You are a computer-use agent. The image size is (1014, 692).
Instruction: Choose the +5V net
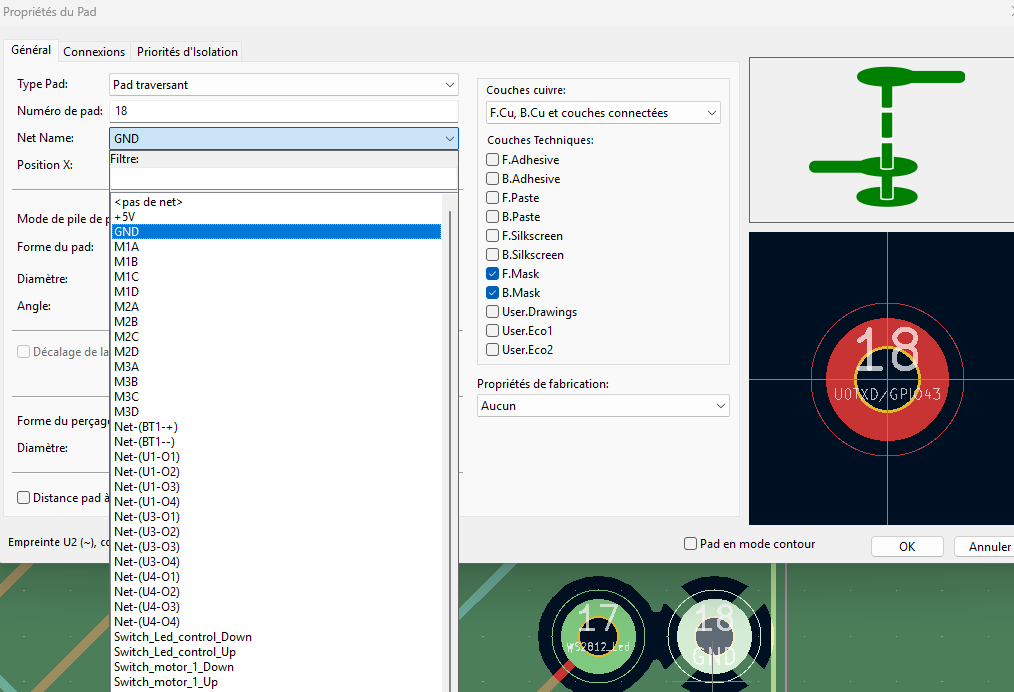tap(276, 217)
